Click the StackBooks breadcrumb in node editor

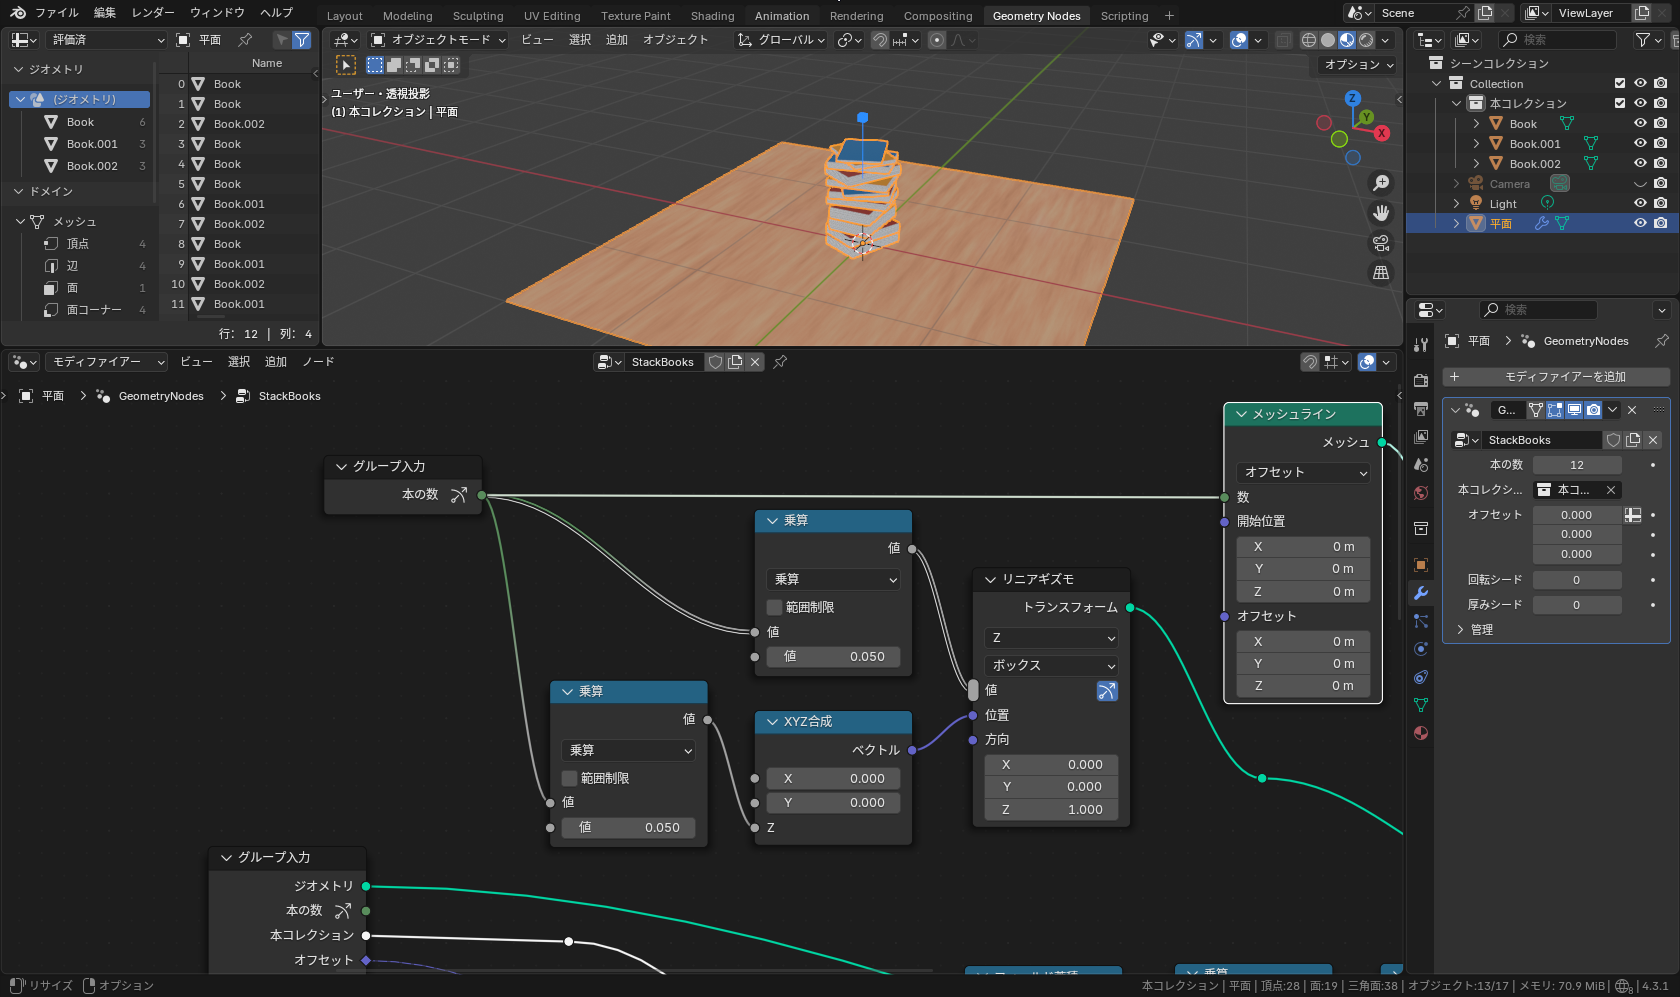(289, 396)
